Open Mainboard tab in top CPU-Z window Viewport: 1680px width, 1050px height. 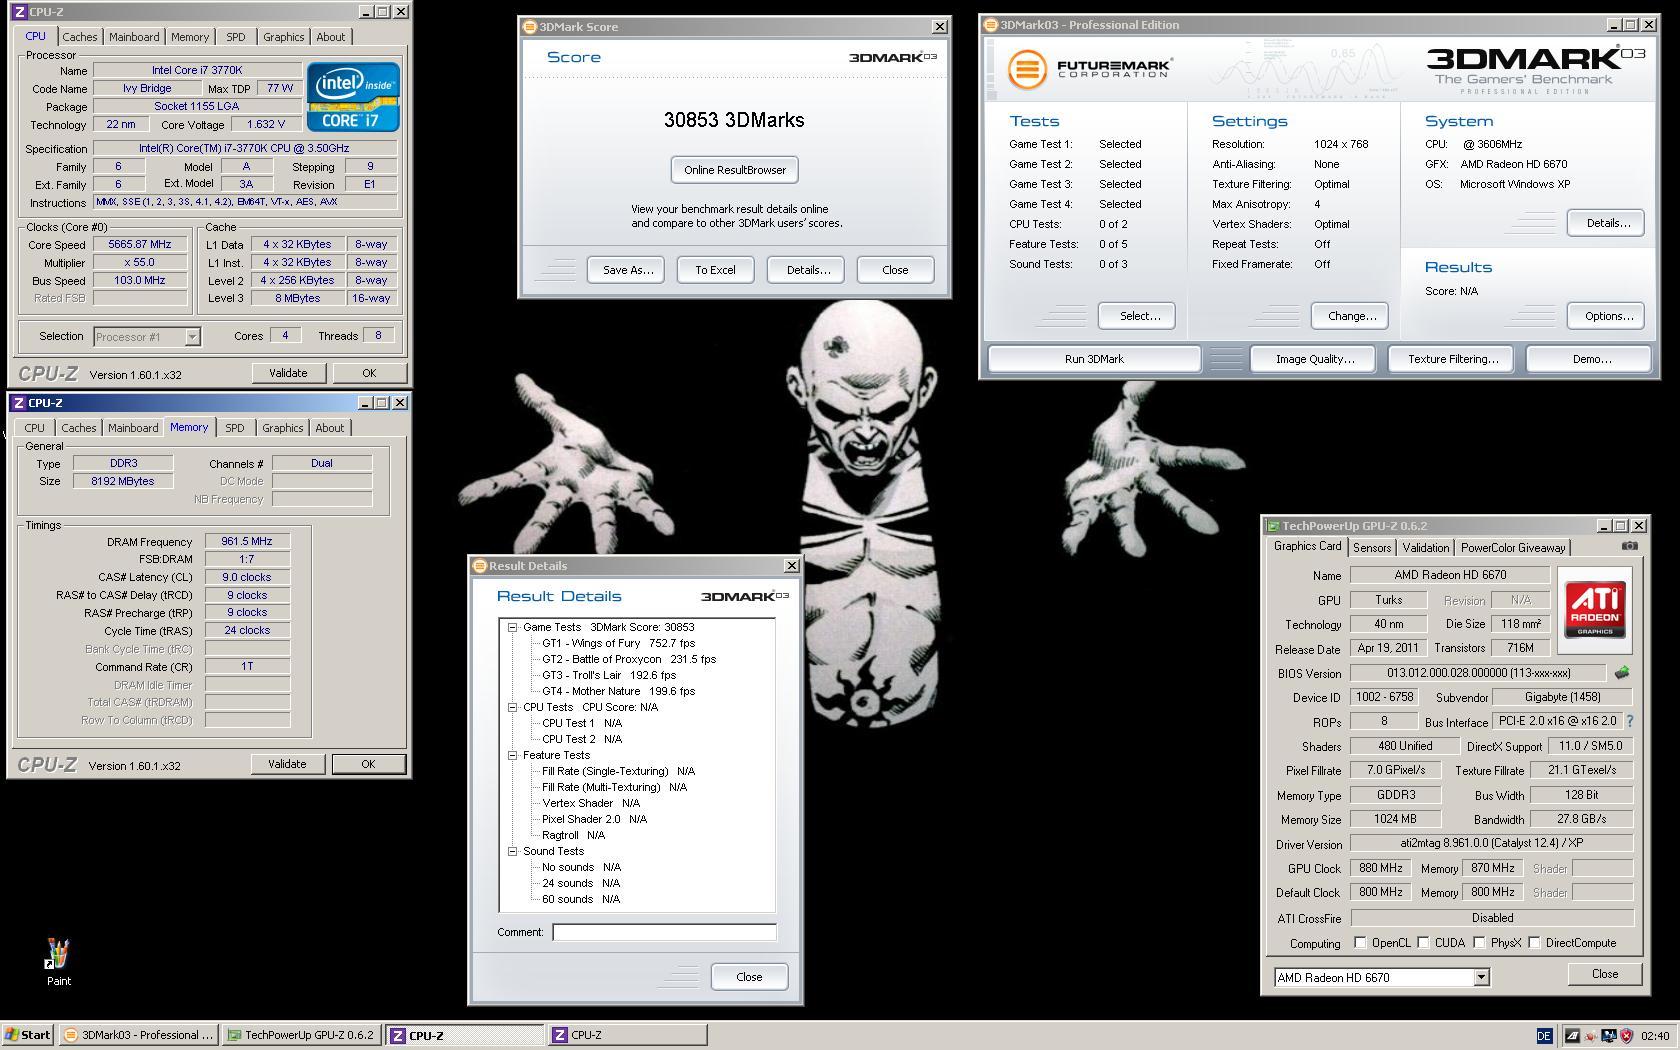134,37
